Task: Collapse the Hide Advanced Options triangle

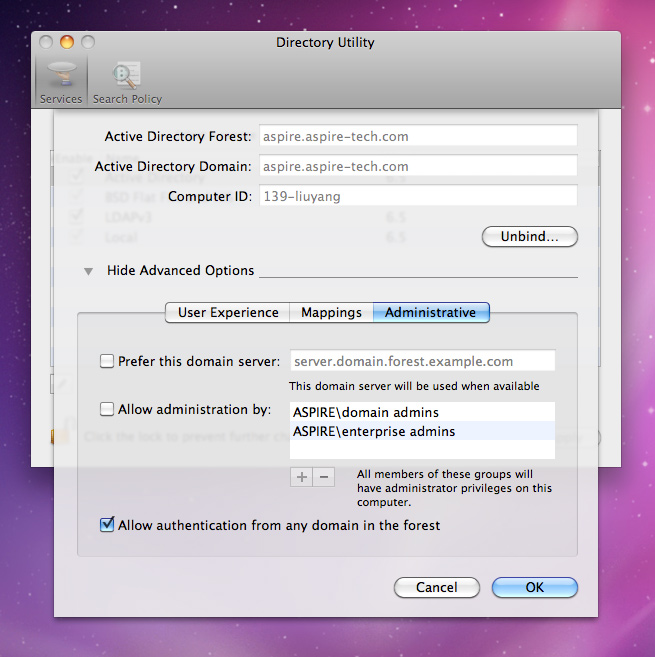Action: click(89, 271)
